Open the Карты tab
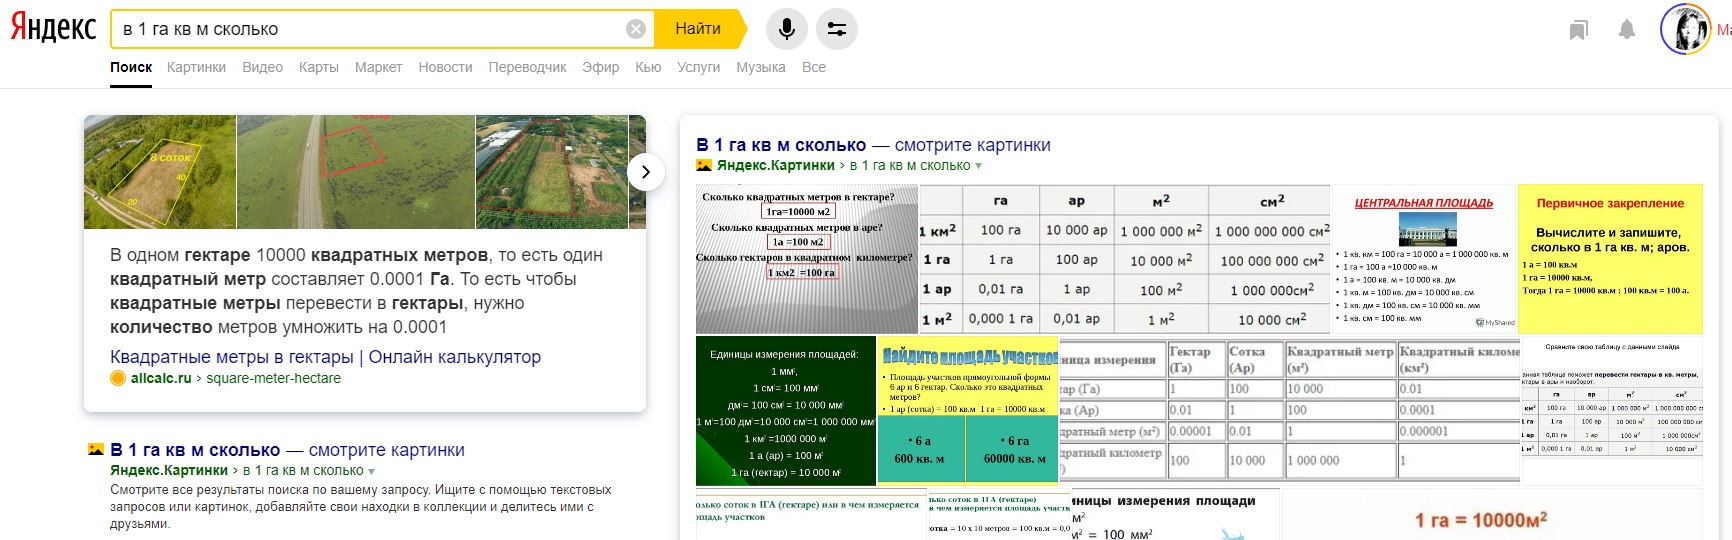Viewport: 1732px width, 540px height. (x=318, y=67)
